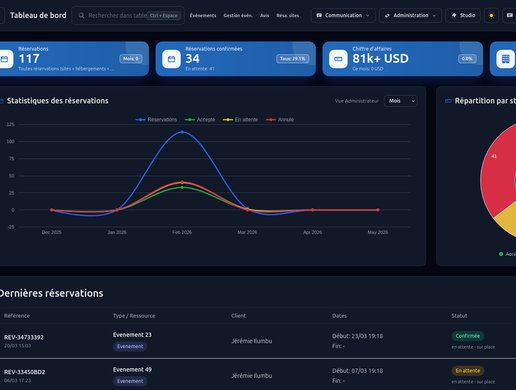The height and width of the screenshot is (390, 516).
Task: Click Jérémie Ilumbu in REV-34733392 row
Action: pyautogui.click(x=252, y=341)
